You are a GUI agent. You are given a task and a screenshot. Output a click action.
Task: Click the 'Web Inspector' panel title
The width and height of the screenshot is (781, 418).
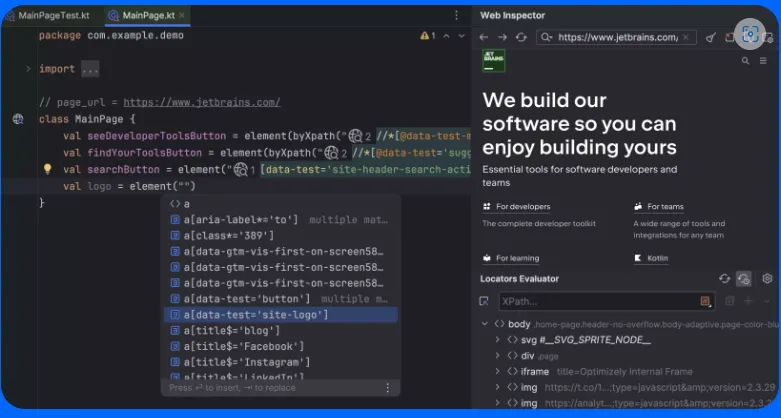click(x=513, y=15)
